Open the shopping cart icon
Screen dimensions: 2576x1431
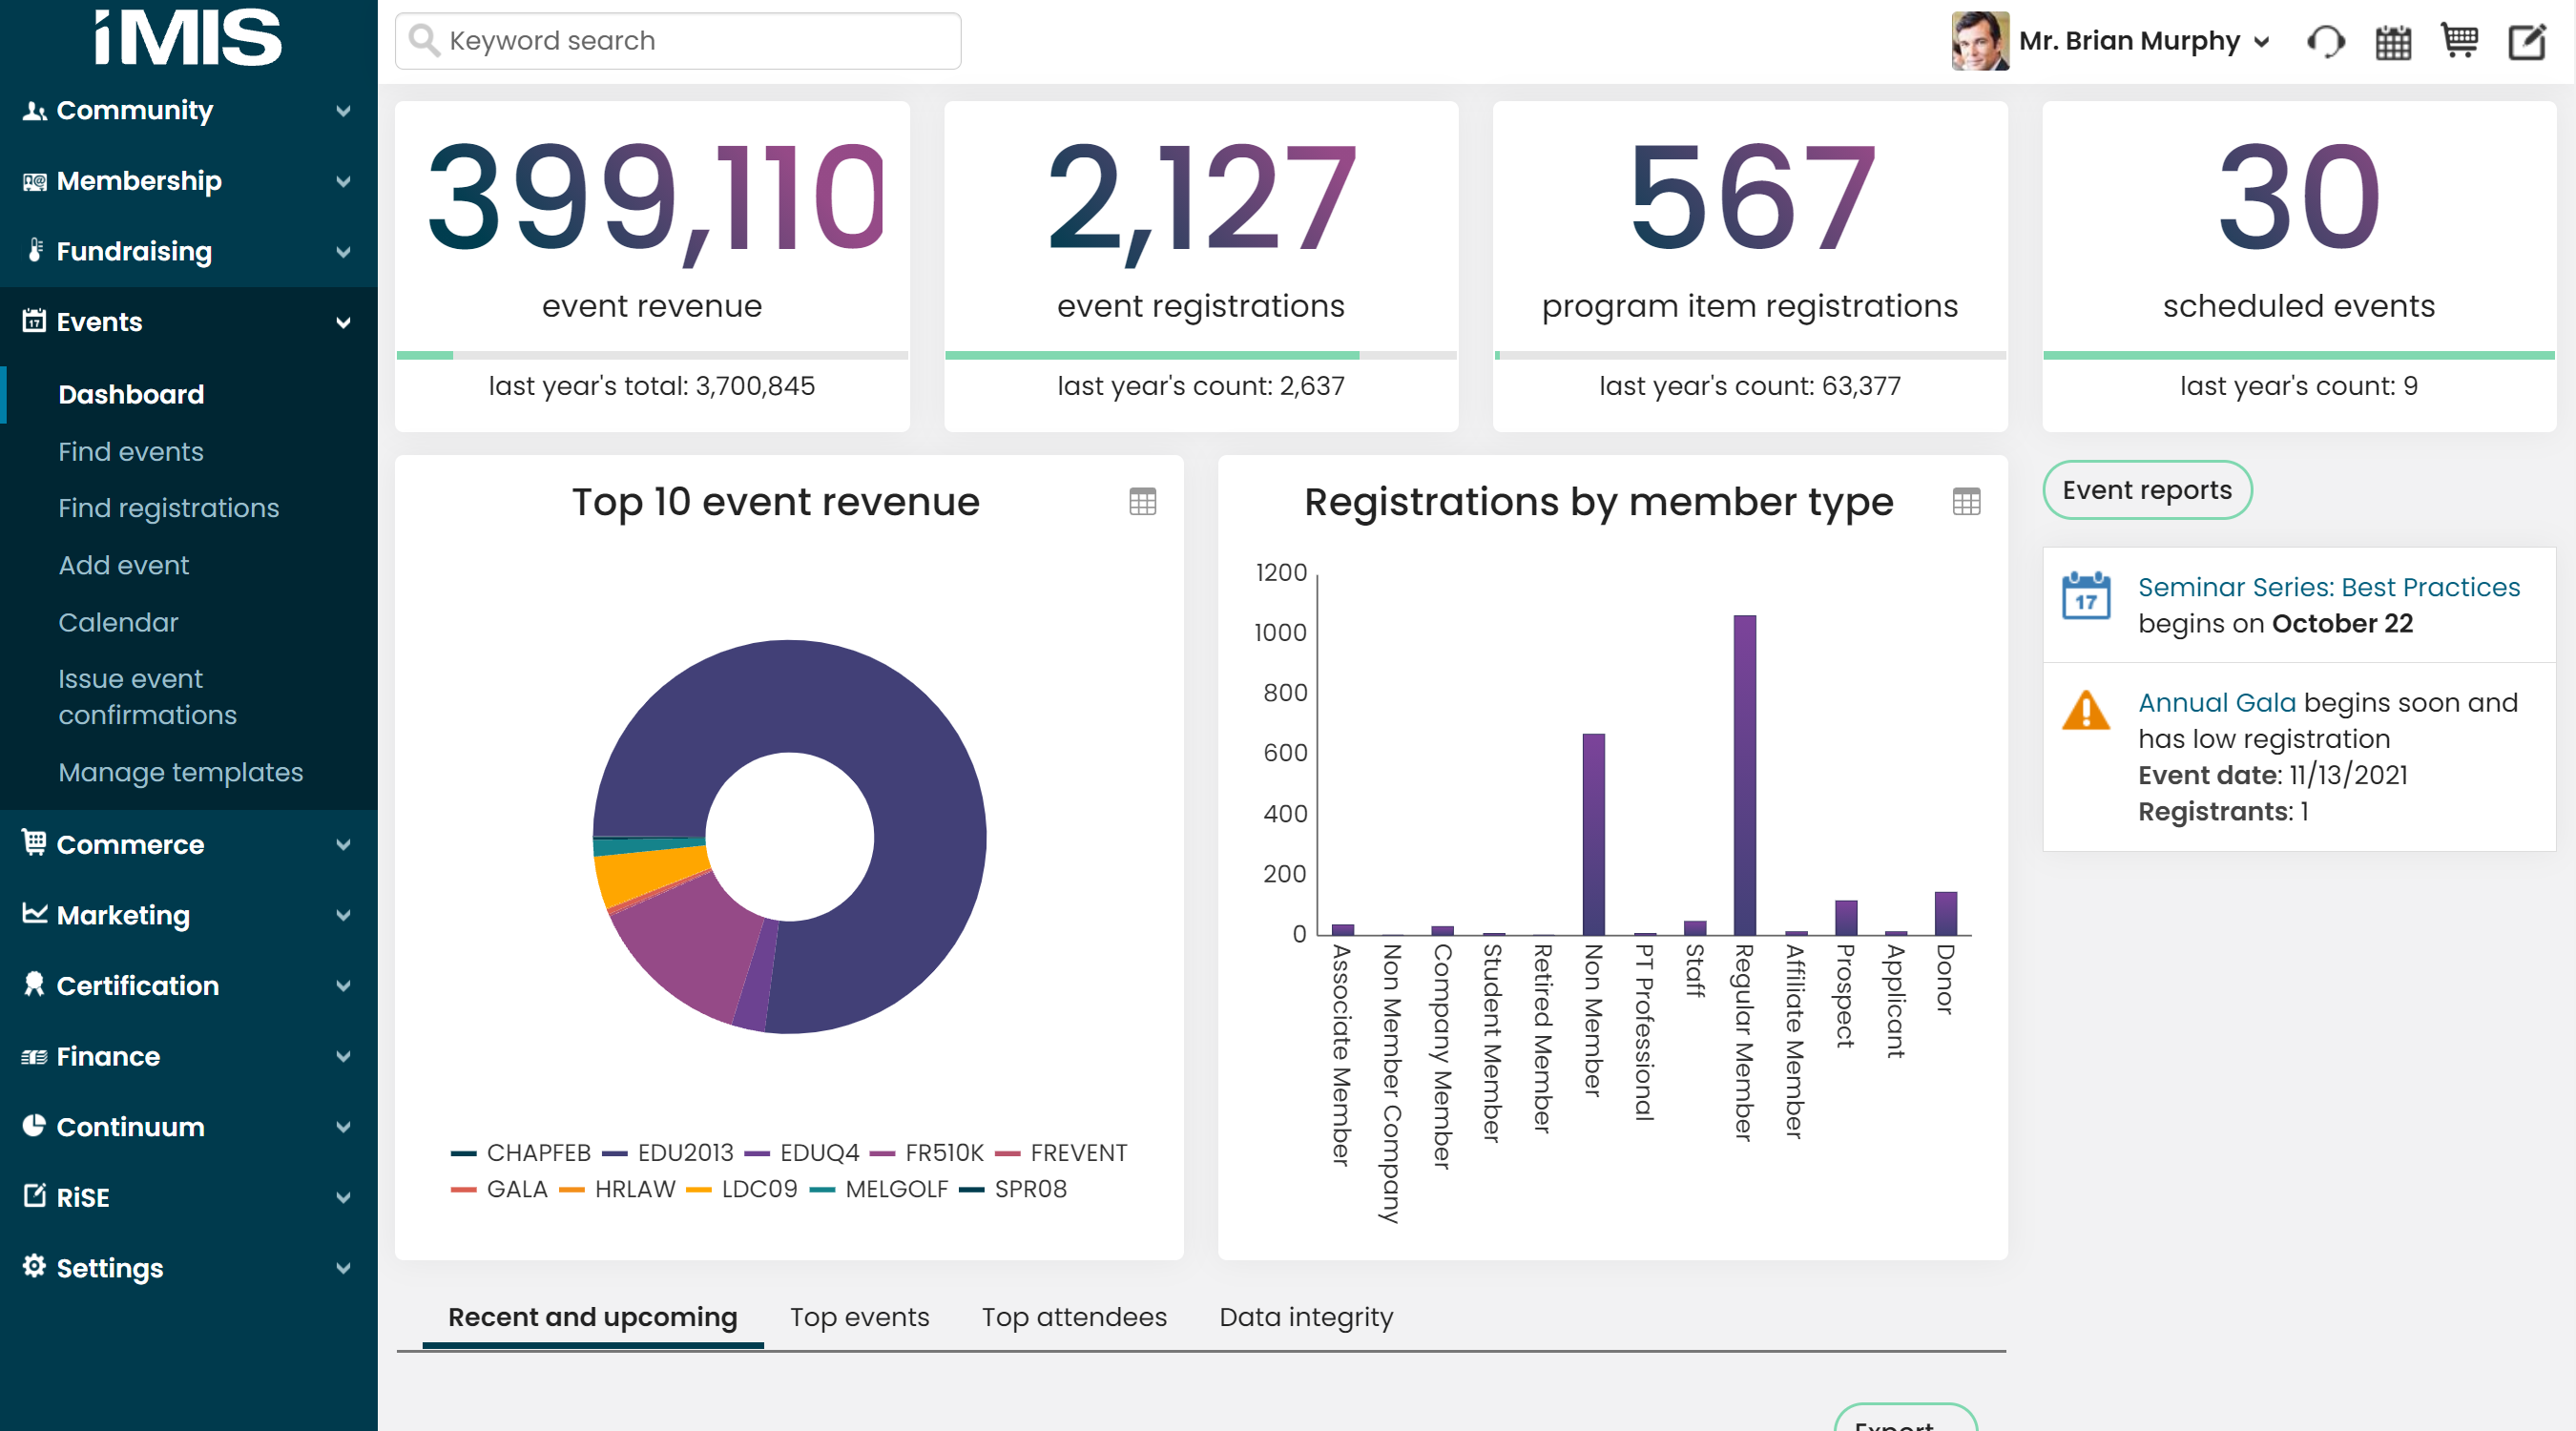pos(2459,41)
